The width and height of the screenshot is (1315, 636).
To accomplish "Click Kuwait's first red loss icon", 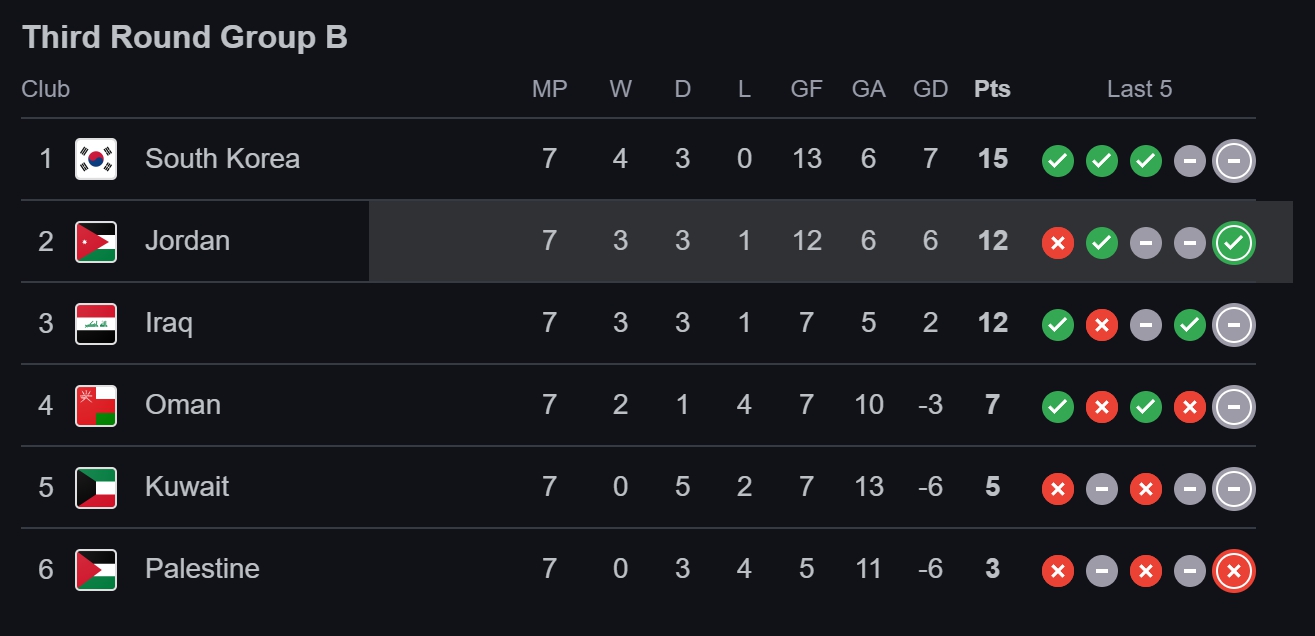I will (1058, 488).
